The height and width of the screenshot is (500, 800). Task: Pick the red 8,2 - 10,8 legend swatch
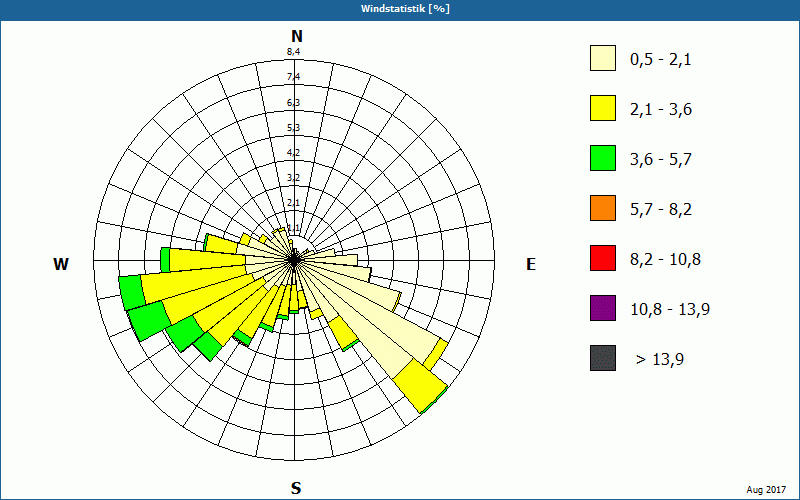tap(603, 258)
